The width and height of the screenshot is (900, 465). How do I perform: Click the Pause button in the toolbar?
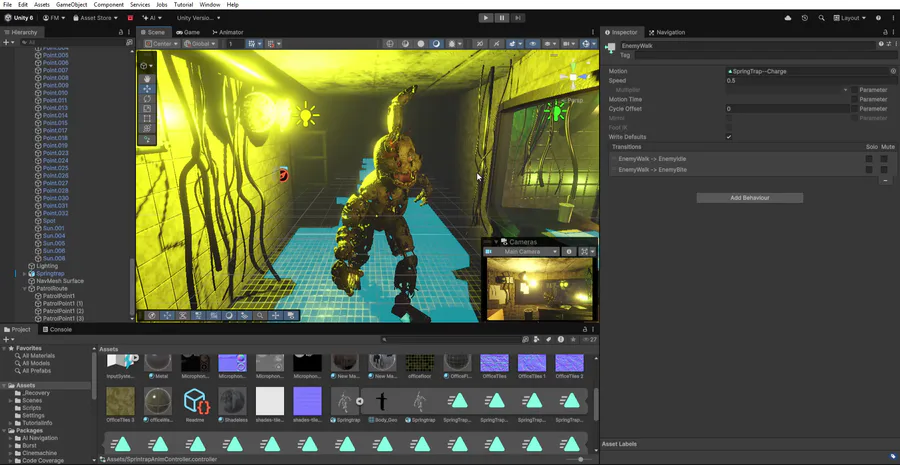click(x=502, y=18)
